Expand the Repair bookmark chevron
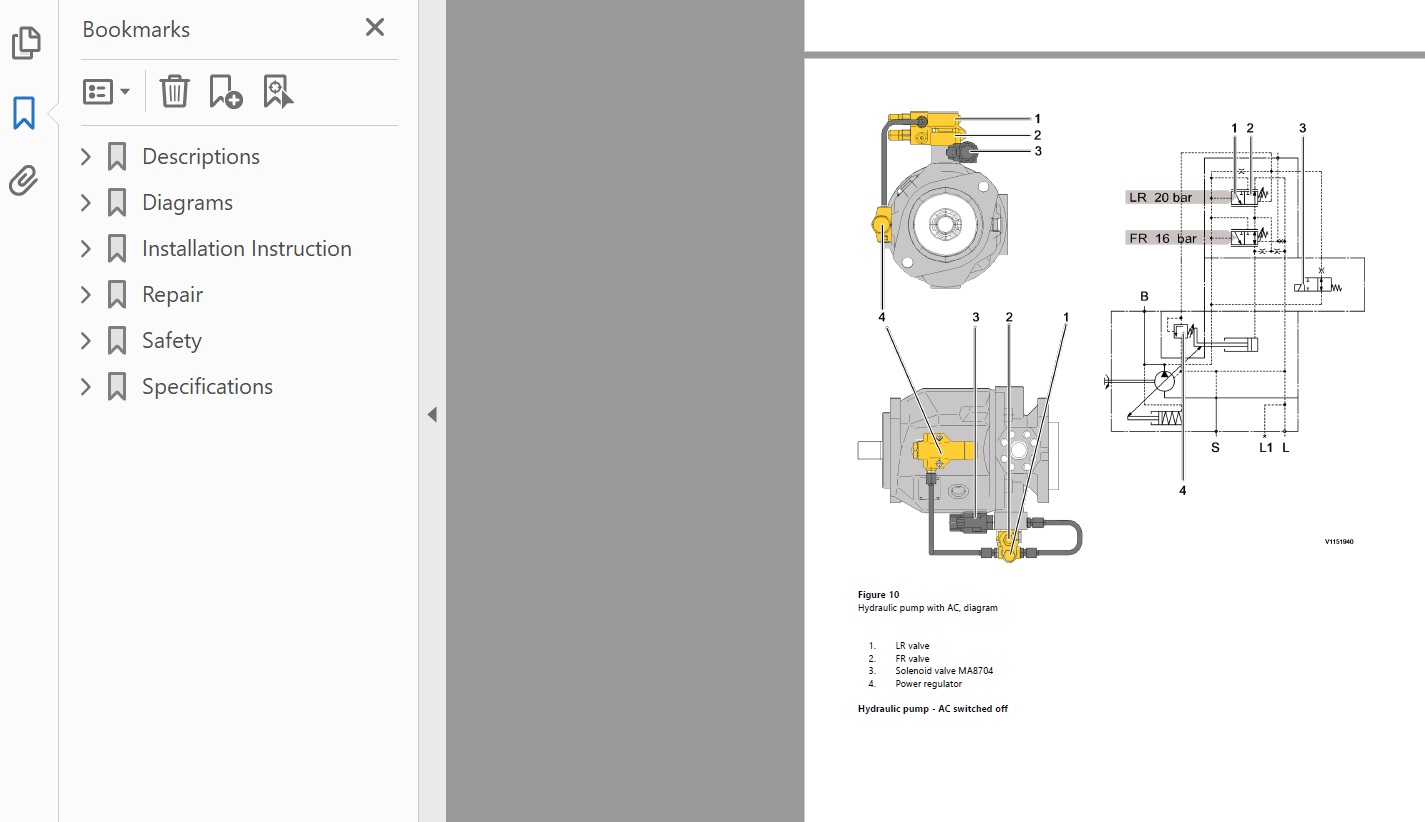The width and height of the screenshot is (1425, 822). coord(86,295)
